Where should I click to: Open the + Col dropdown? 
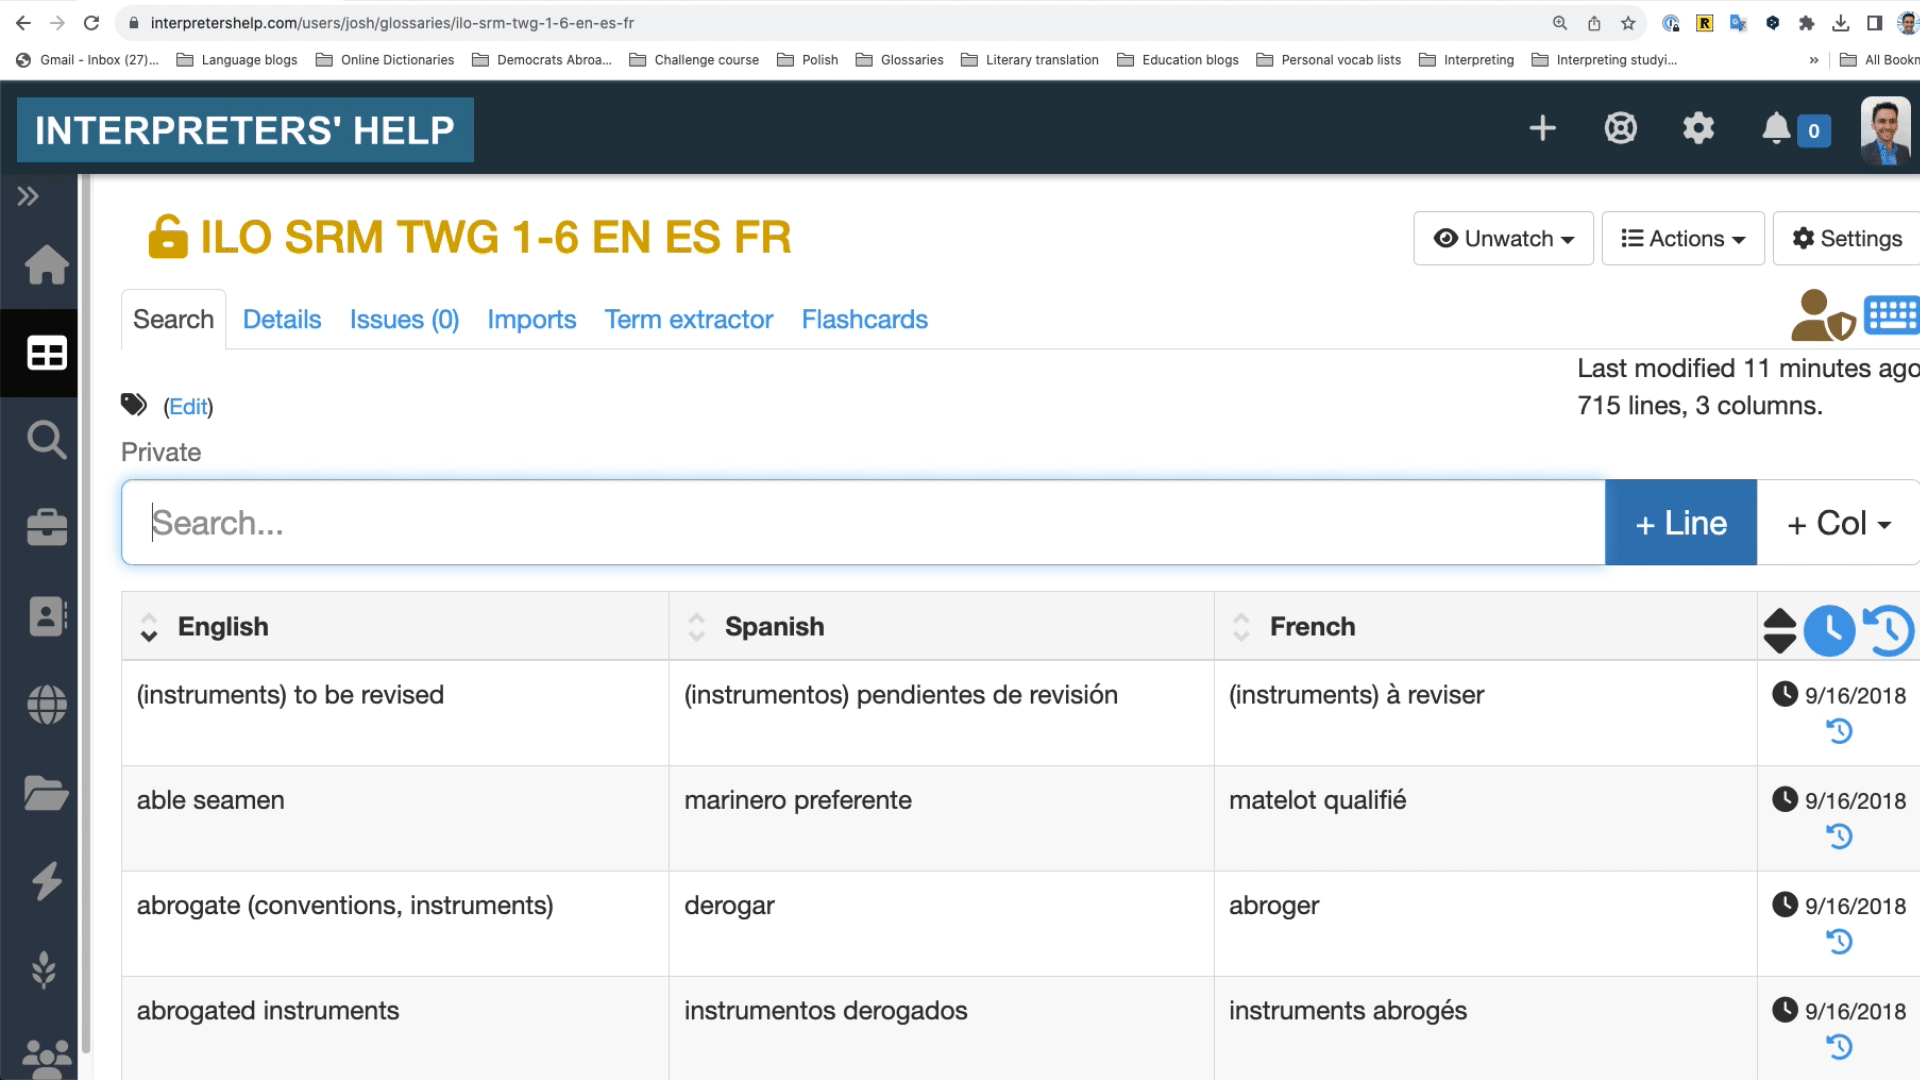point(1838,522)
